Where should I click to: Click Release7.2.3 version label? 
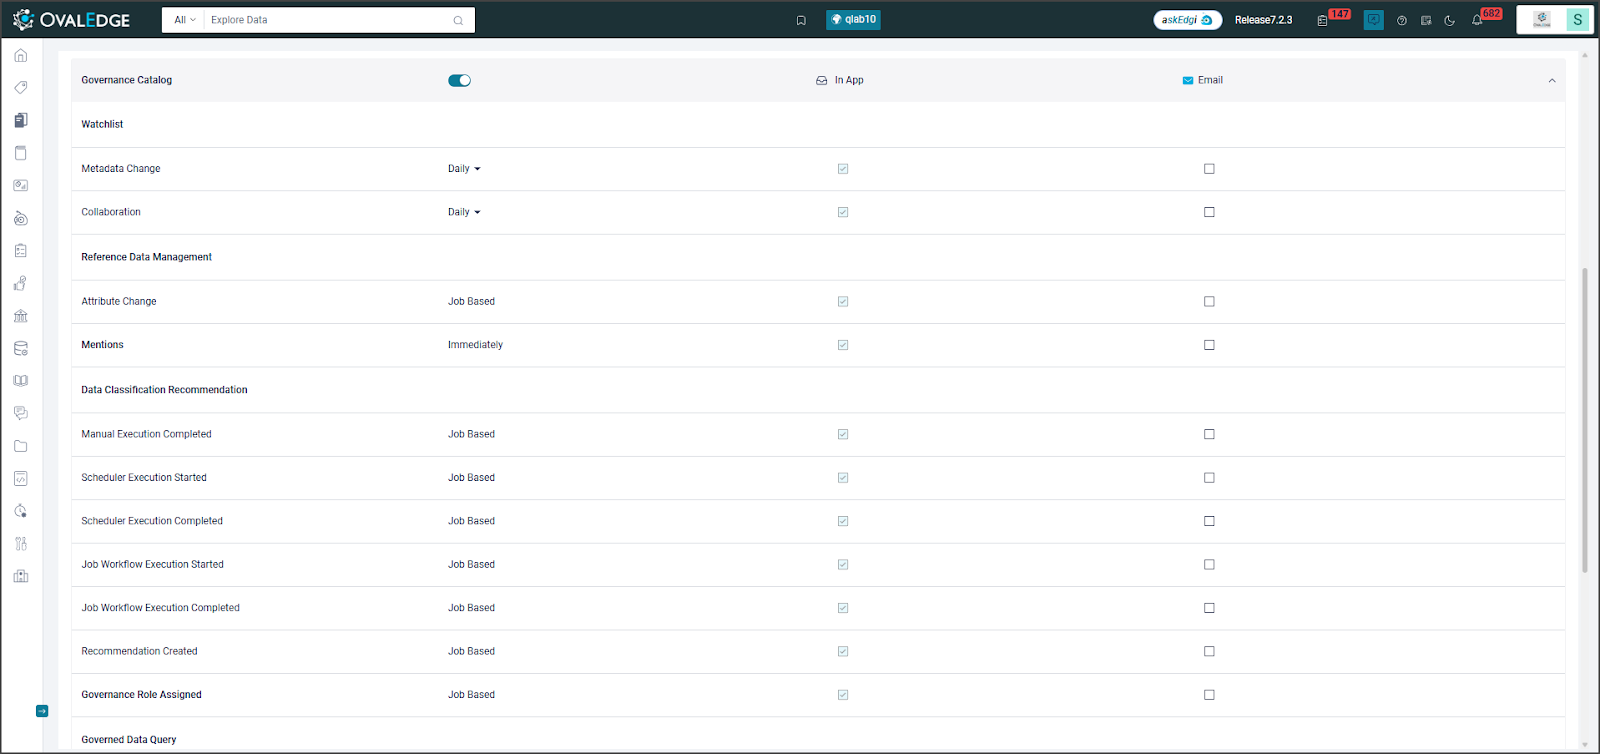pyautogui.click(x=1263, y=20)
